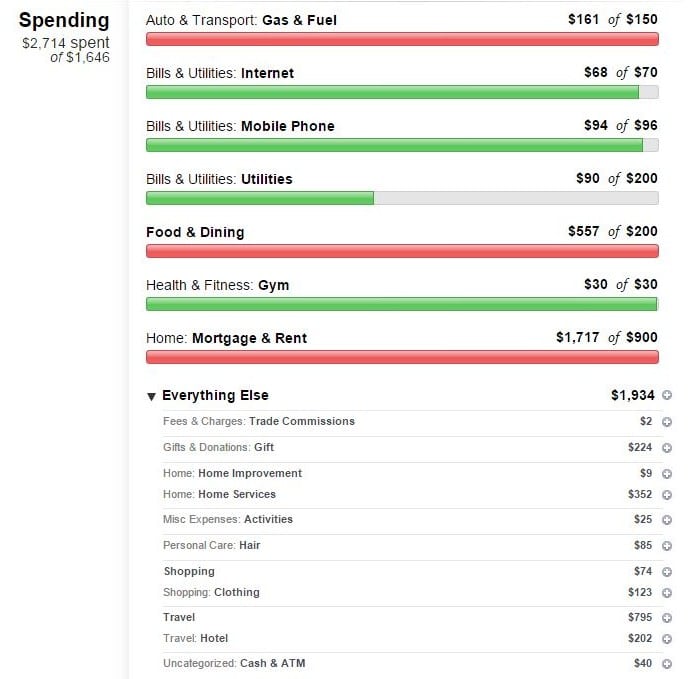
Task: Click plus icon beside Activities $25
Action: click(667, 520)
